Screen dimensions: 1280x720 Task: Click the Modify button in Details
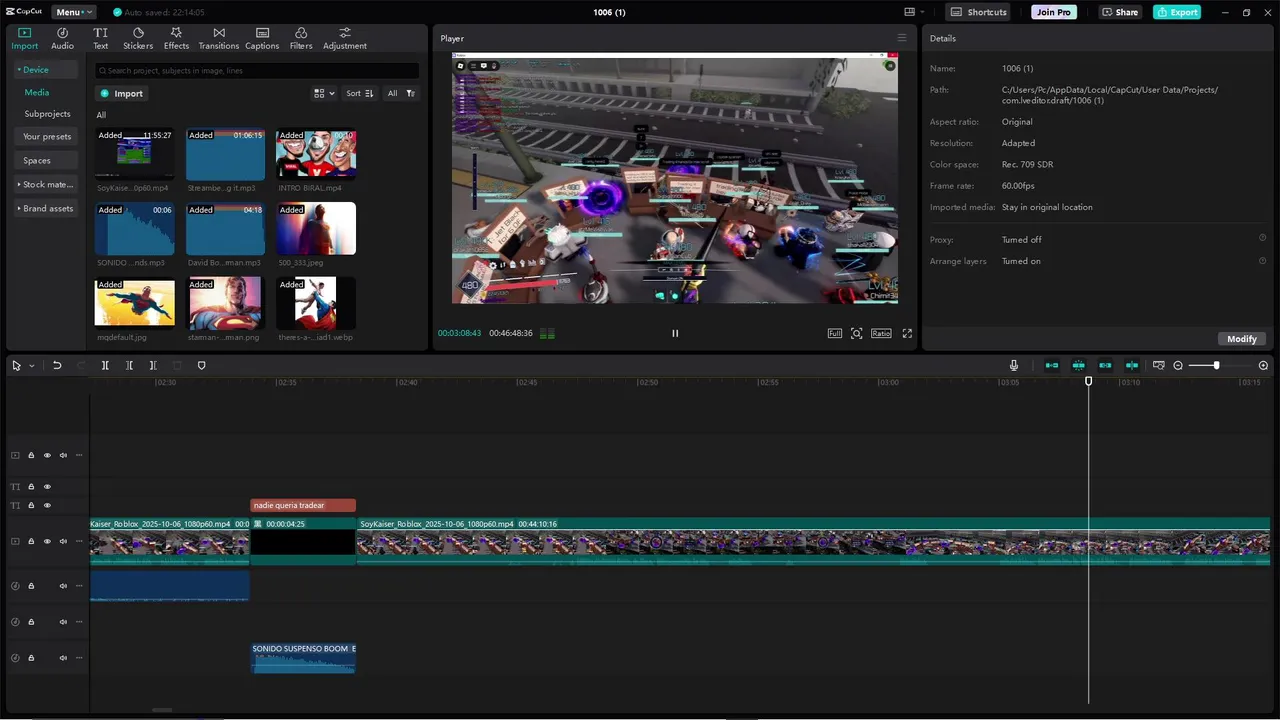[1242, 339]
